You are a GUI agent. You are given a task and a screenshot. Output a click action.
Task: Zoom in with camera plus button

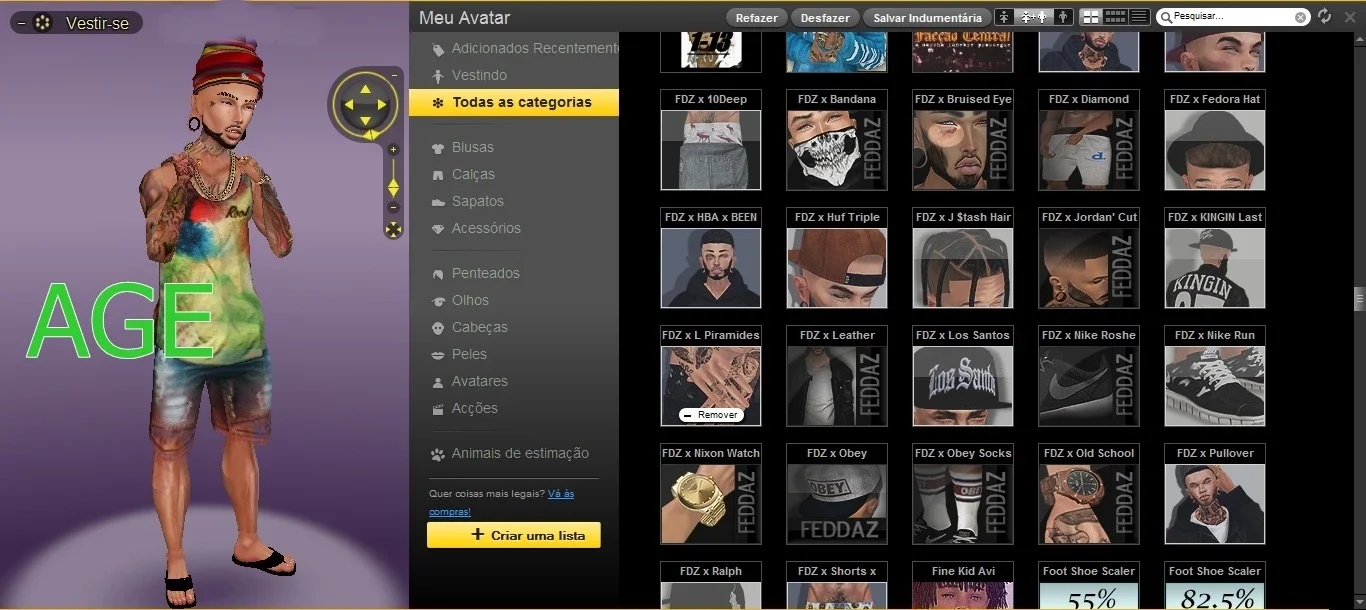tap(393, 150)
